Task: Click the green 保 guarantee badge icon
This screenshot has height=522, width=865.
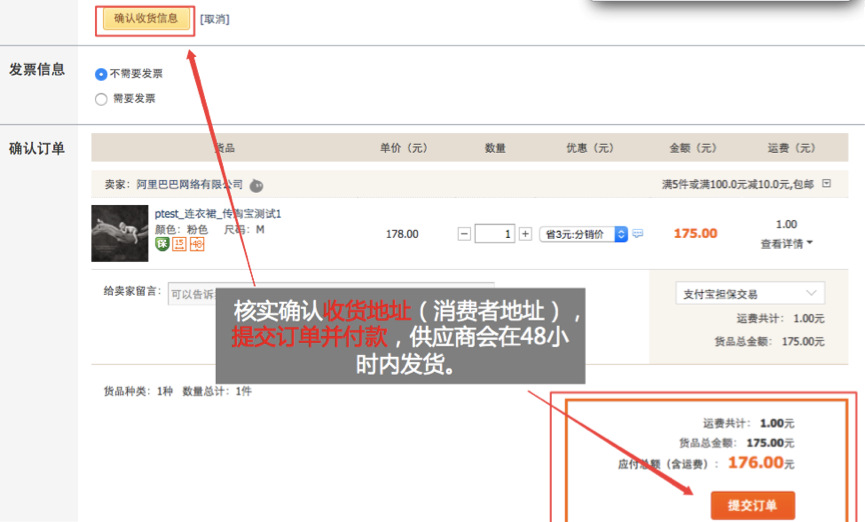Action: 162,244
